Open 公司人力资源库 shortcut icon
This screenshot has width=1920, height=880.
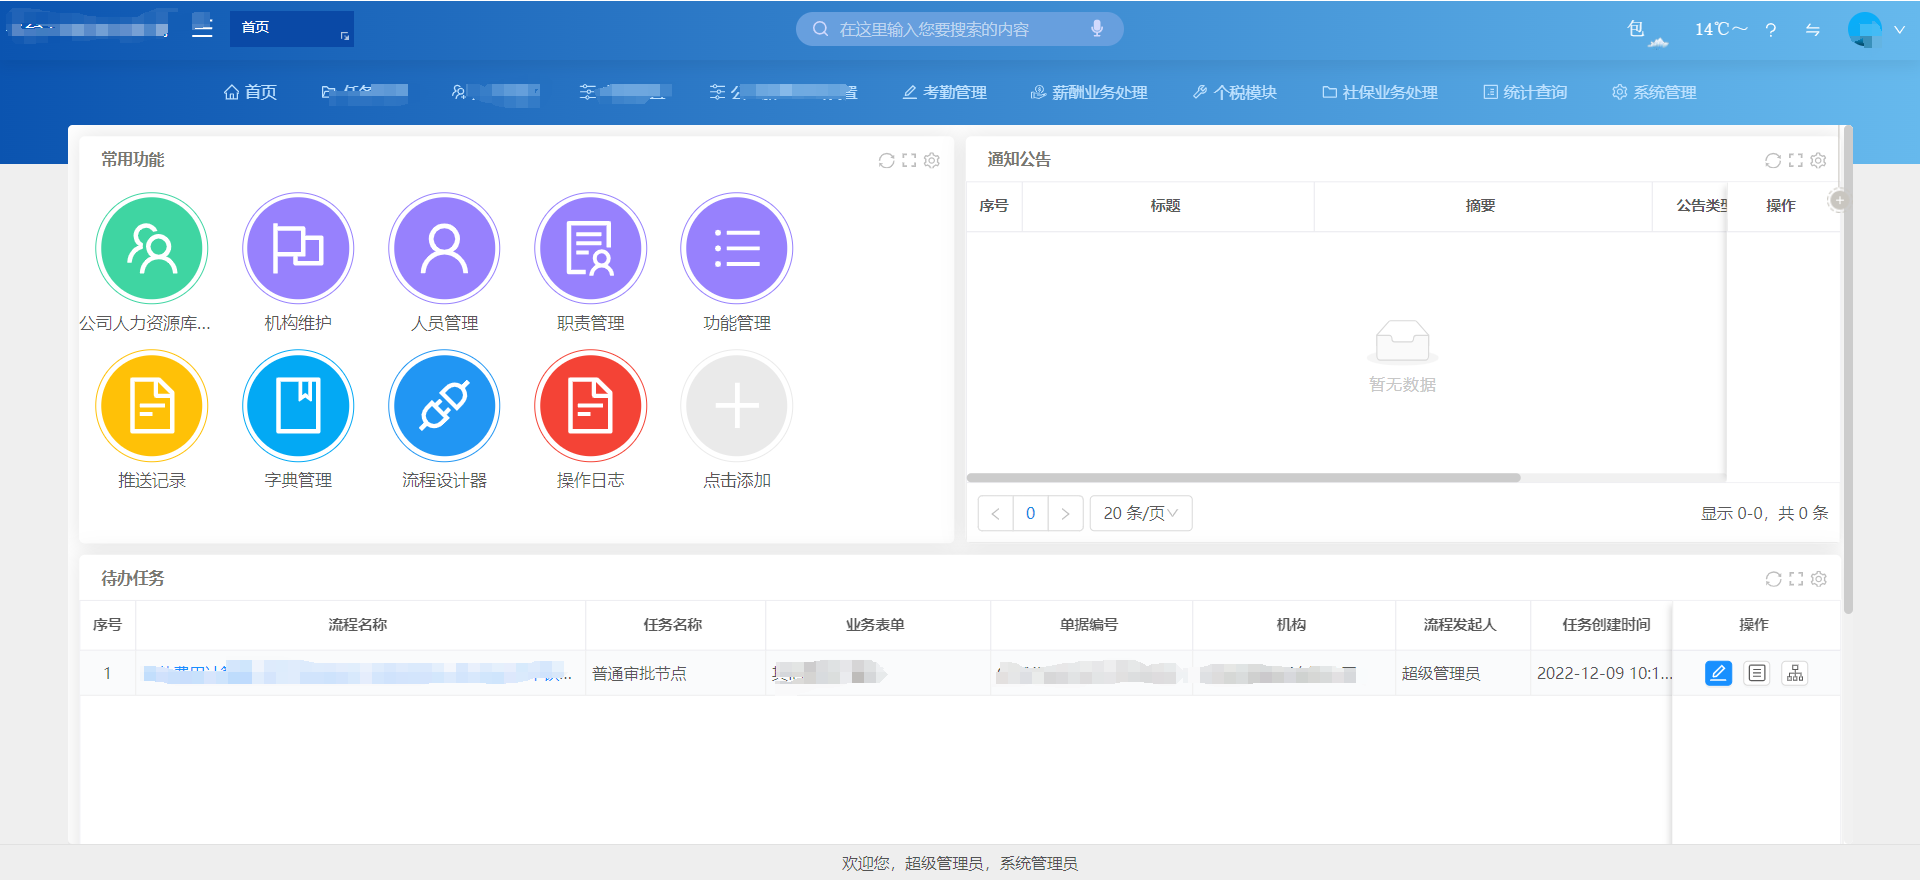tap(152, 248)
